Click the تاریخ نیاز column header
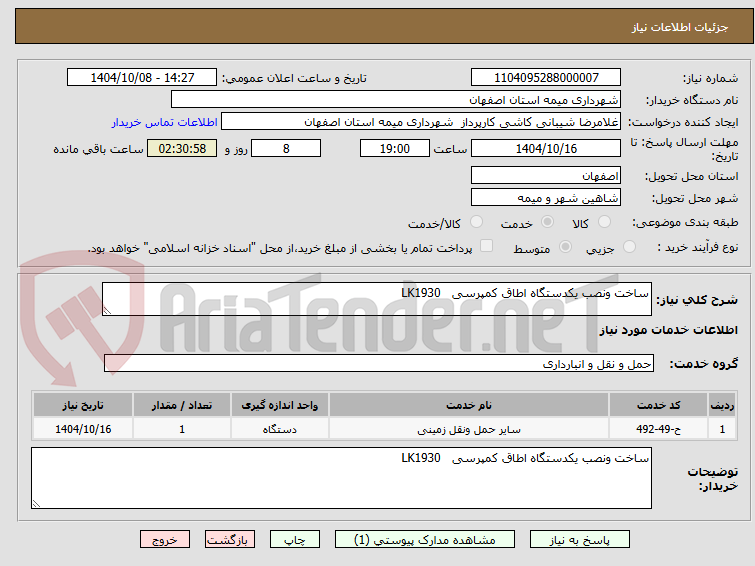Viewport: 755px width, 566px height. 83,405
